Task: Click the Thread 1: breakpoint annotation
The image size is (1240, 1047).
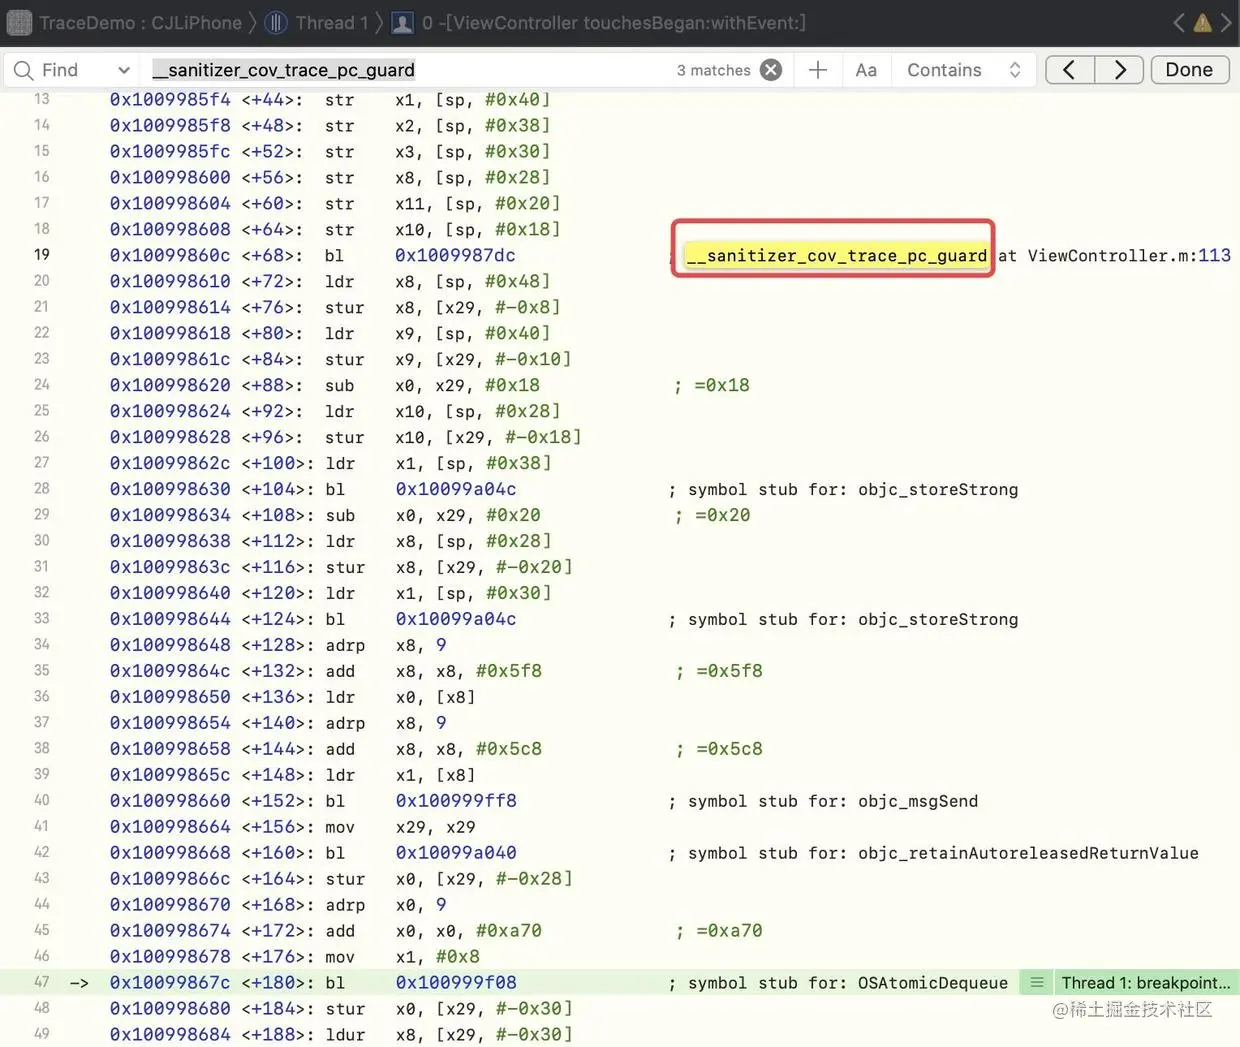Action: [1146, 983]
